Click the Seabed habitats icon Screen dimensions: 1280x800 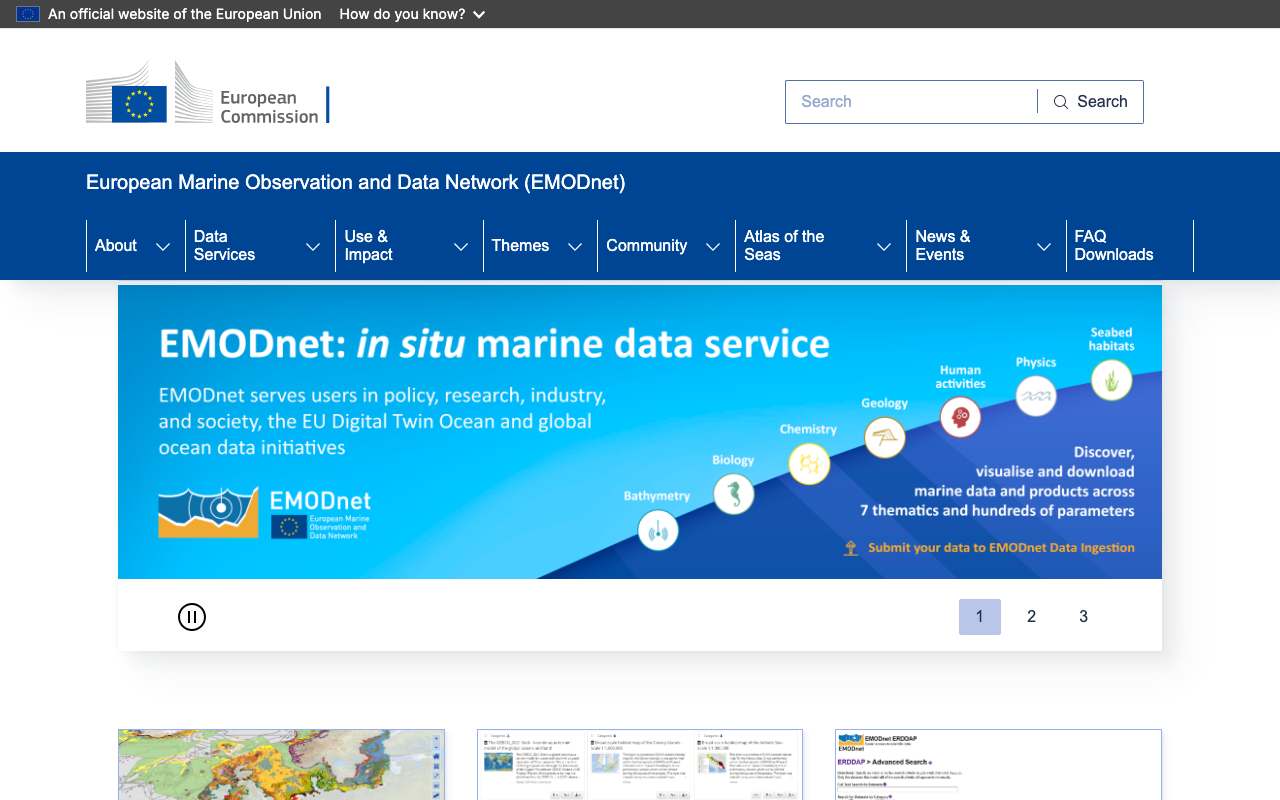[1111, 380]
